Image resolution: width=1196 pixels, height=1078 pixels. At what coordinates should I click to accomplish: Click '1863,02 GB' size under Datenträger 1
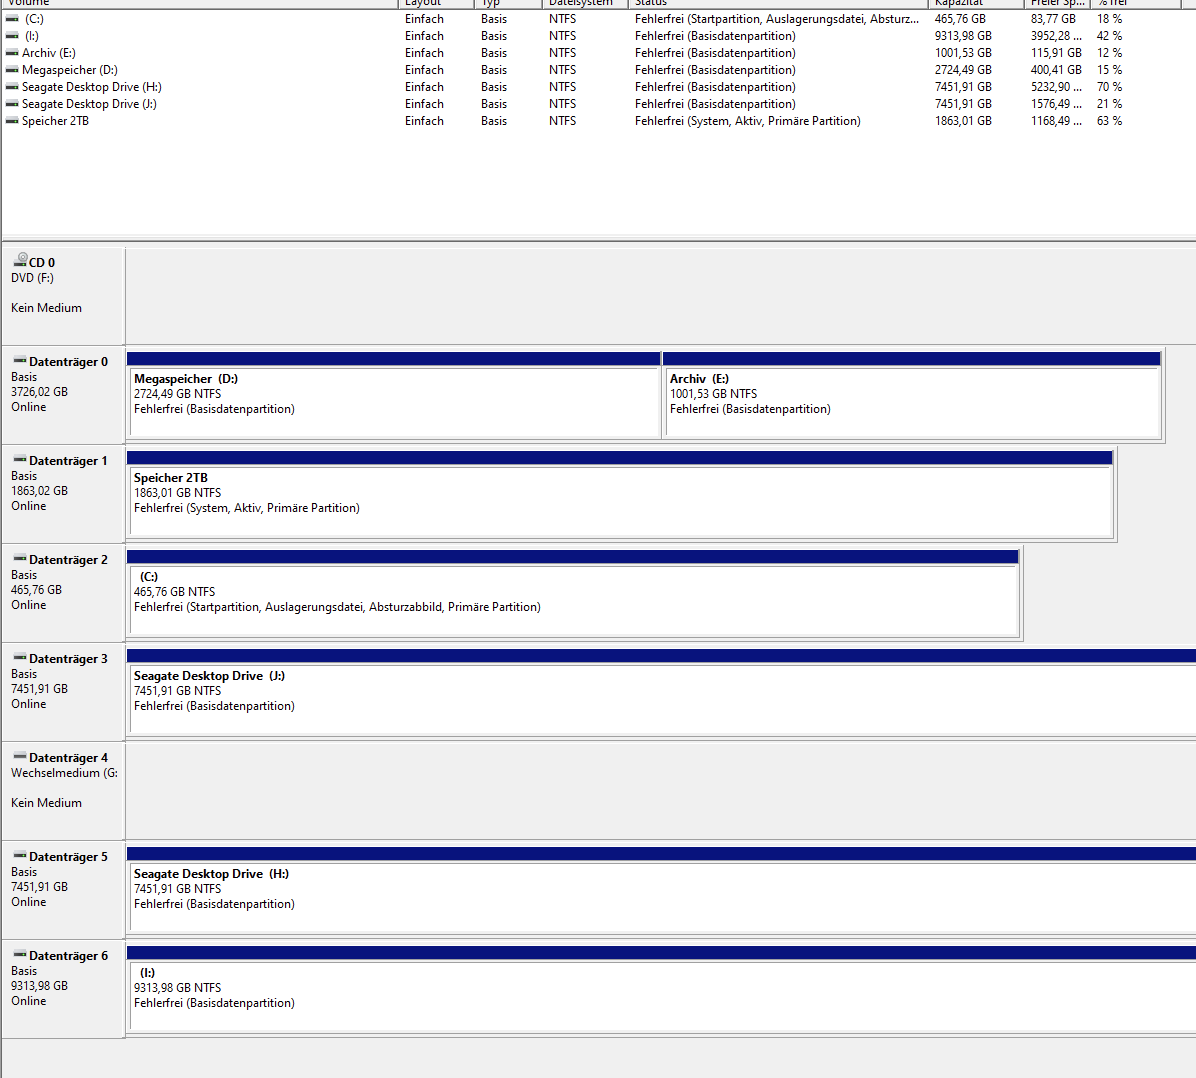[40, 491]
